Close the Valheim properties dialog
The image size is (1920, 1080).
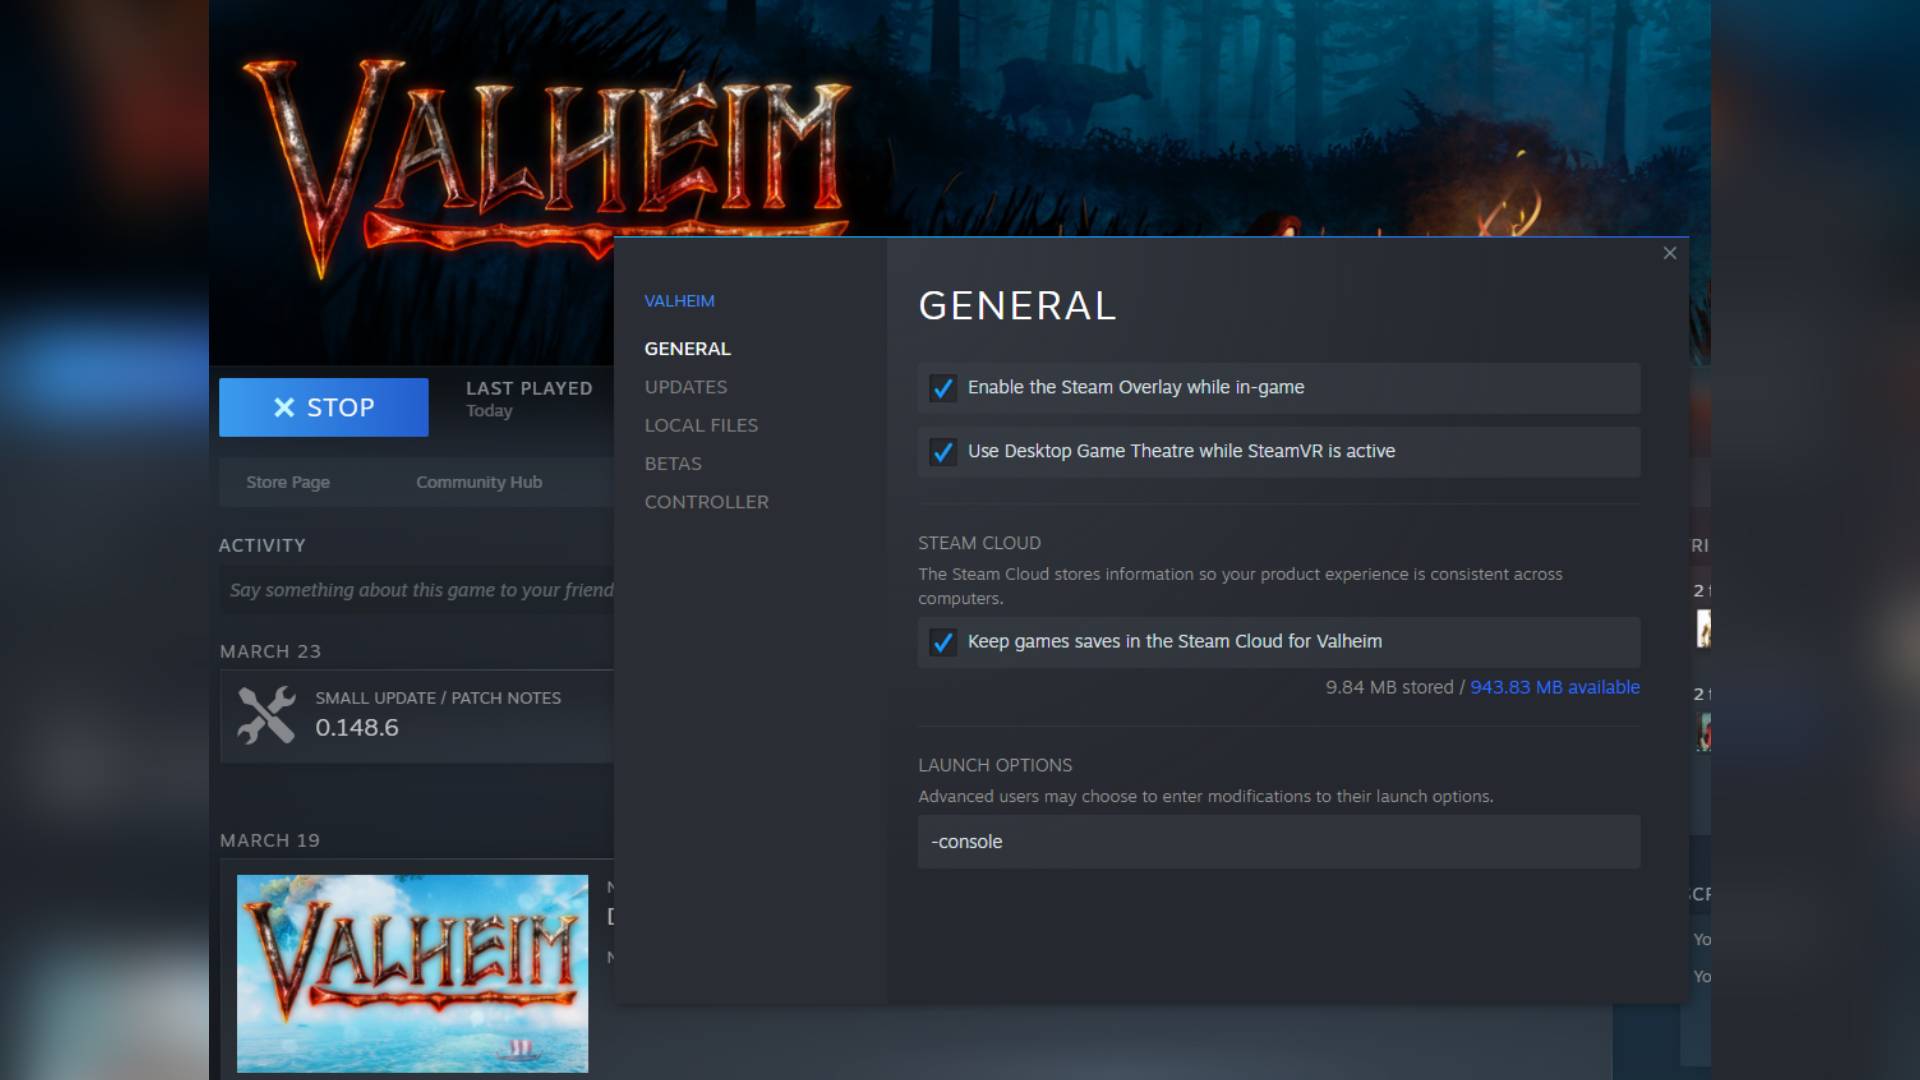pos(1669,253)
